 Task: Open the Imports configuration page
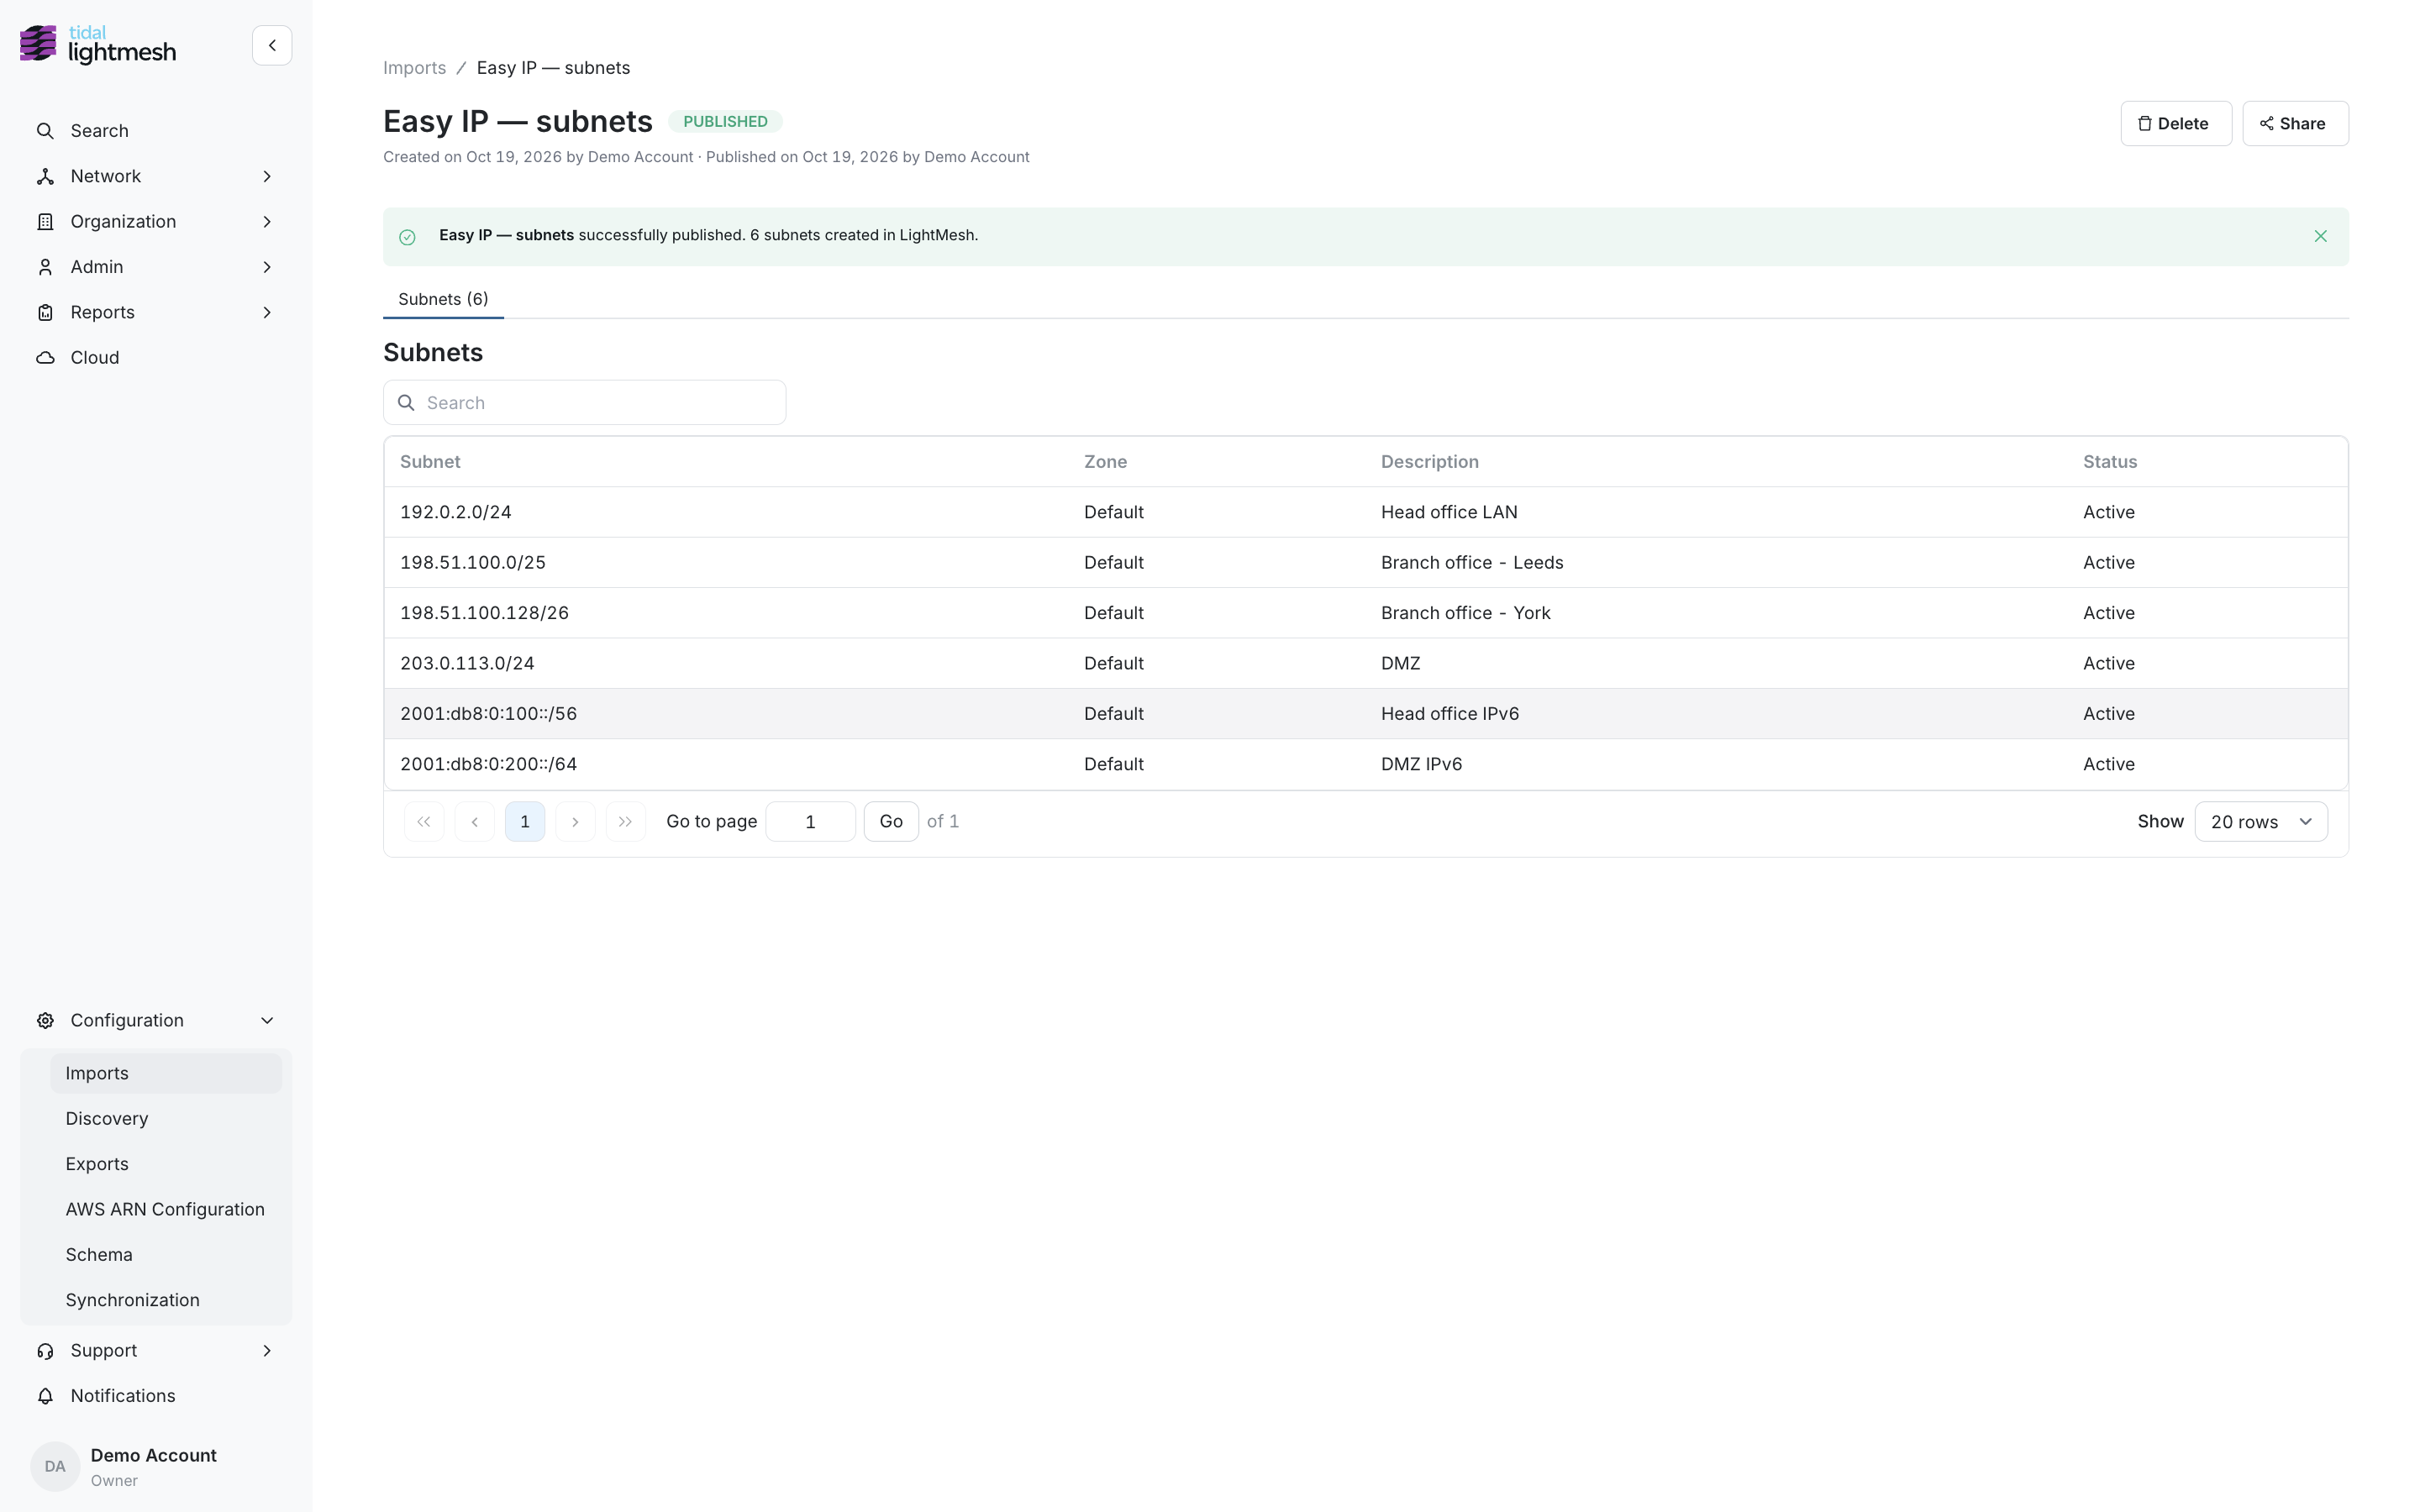point(166,1073)
